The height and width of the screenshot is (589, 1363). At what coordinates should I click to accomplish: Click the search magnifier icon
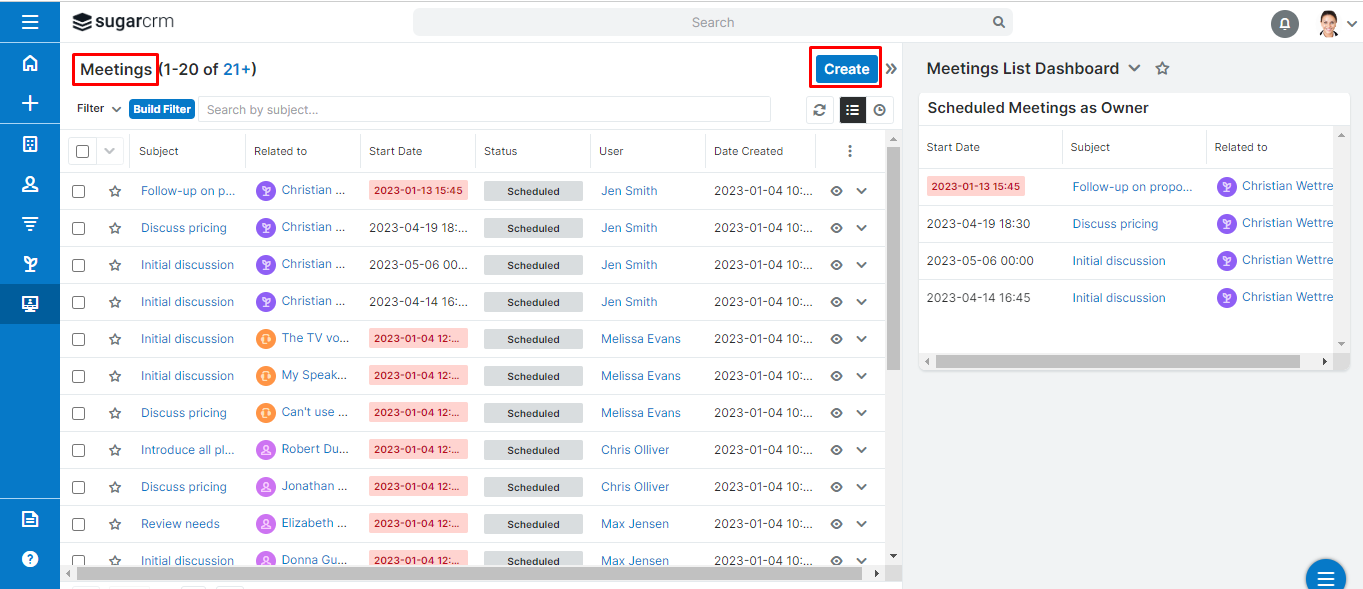[998, 22]
